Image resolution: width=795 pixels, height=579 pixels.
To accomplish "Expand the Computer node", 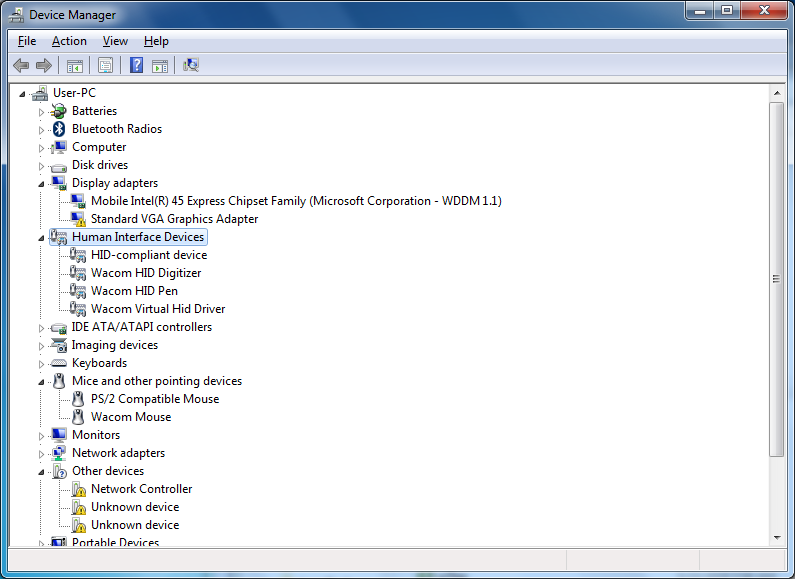I will coord(42,148).
